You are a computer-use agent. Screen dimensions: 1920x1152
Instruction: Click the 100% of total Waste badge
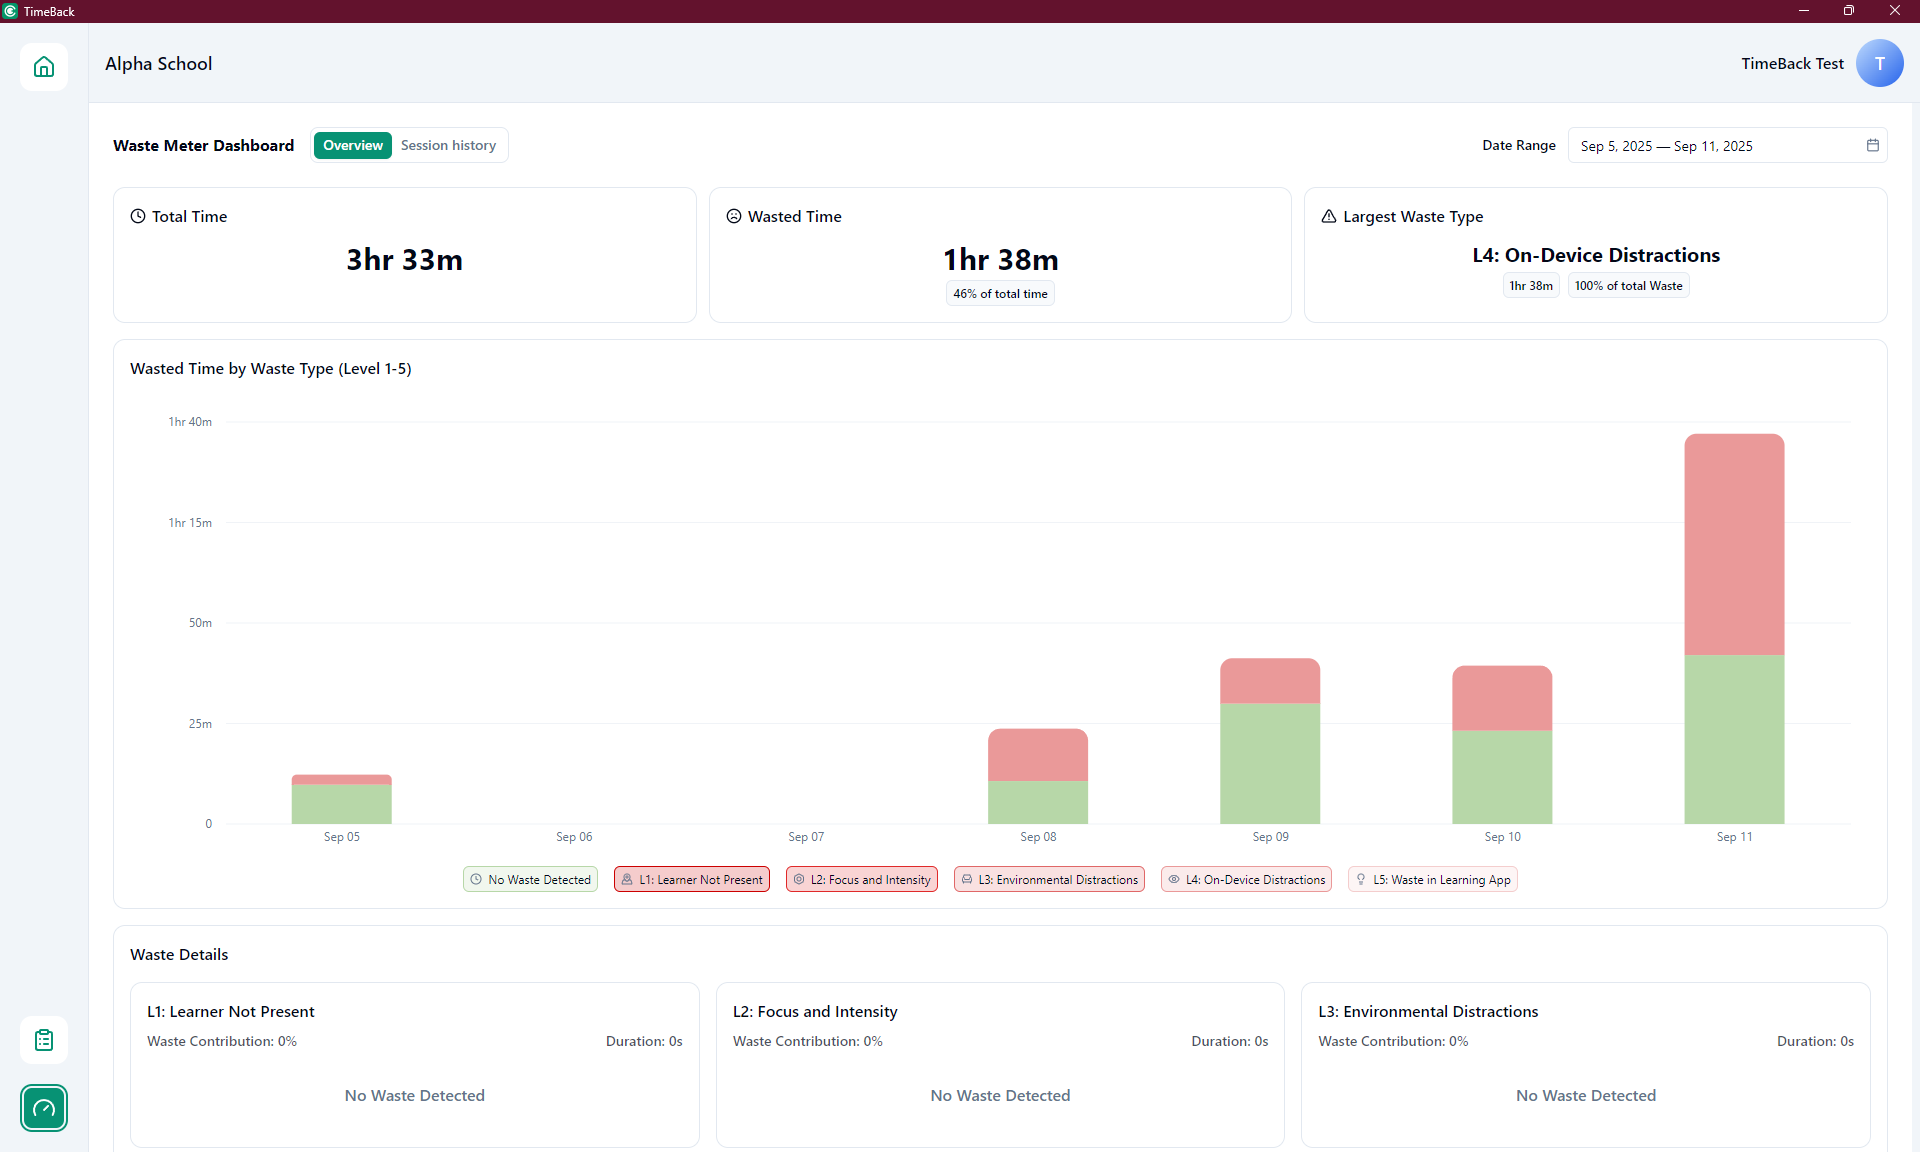(x=1628, y=286)
